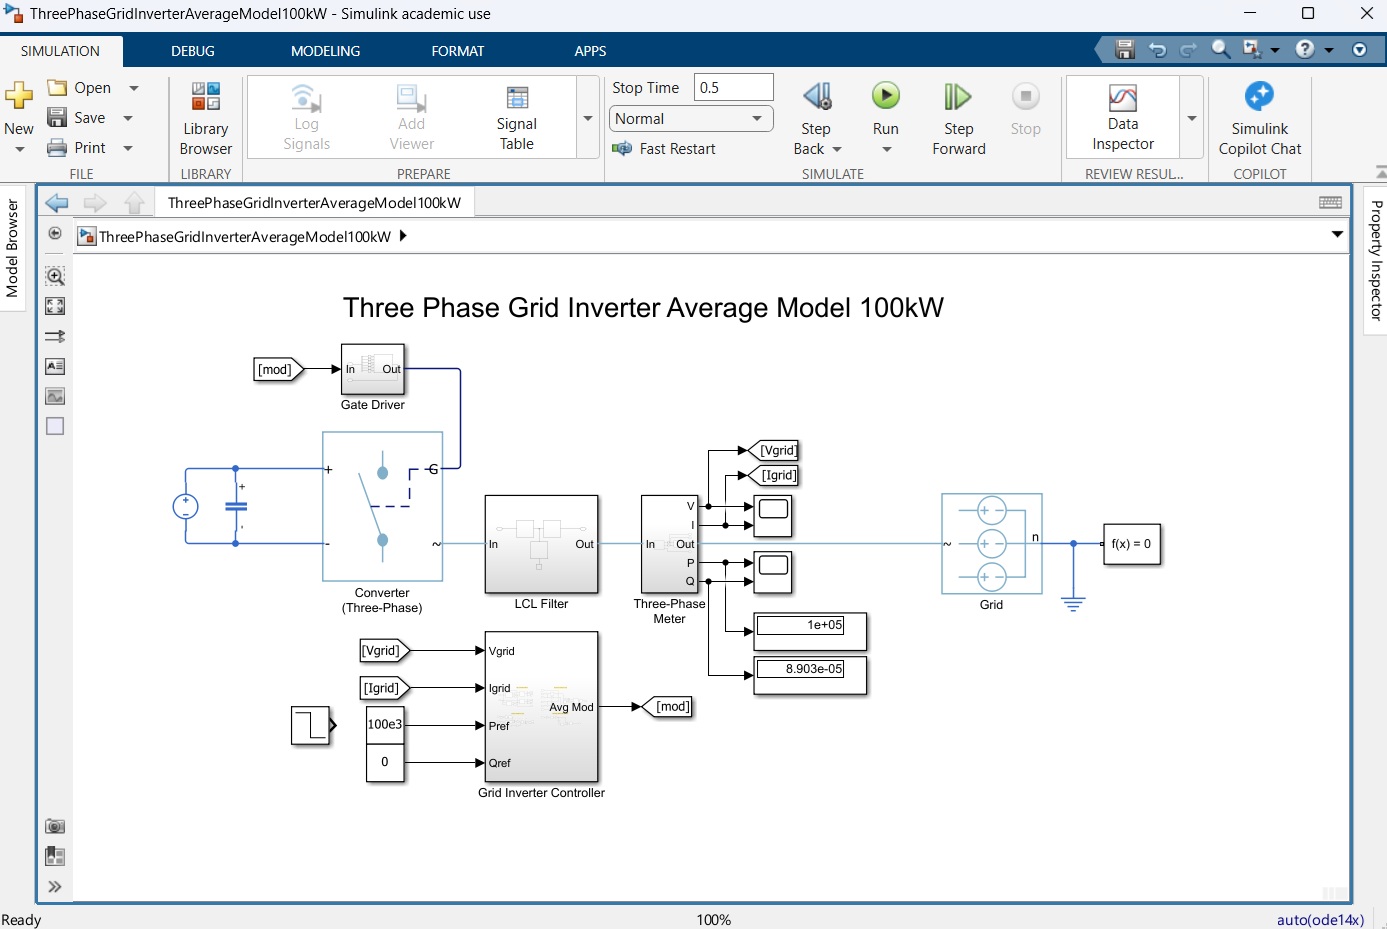Switch to the DEBUG tab
This screenshot has height=929, width=1387.
(x=193, y=51)
